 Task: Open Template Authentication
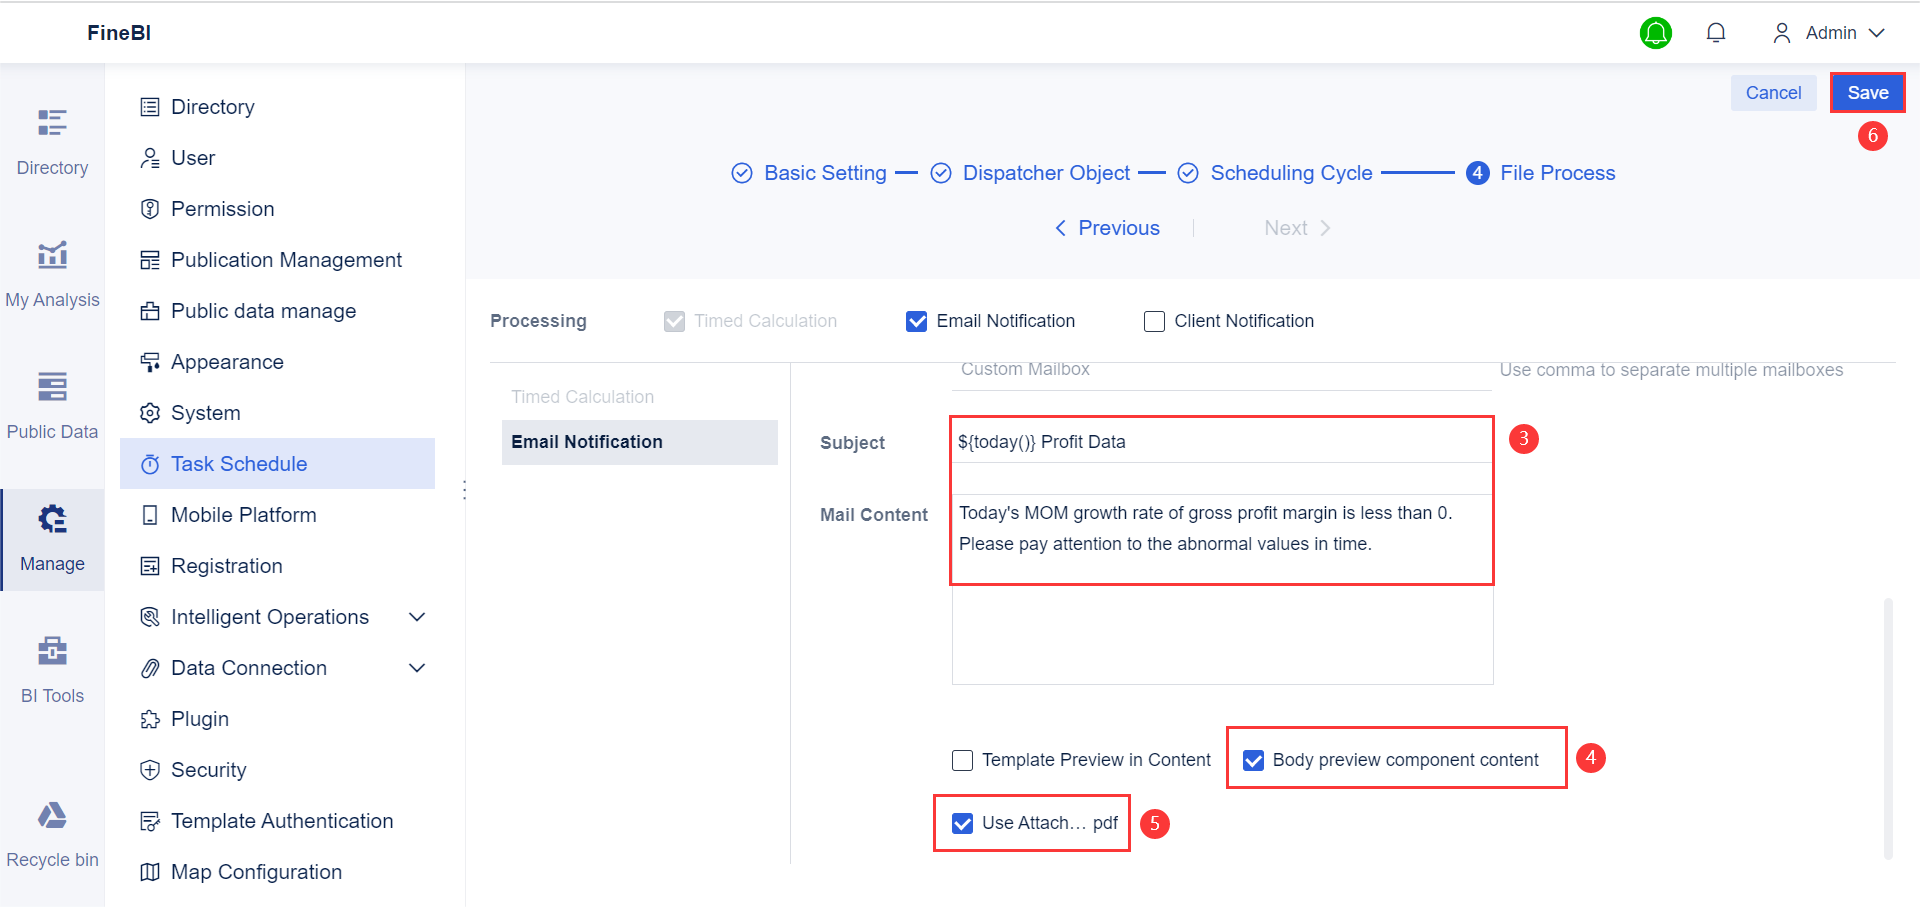tap(278, 821)
